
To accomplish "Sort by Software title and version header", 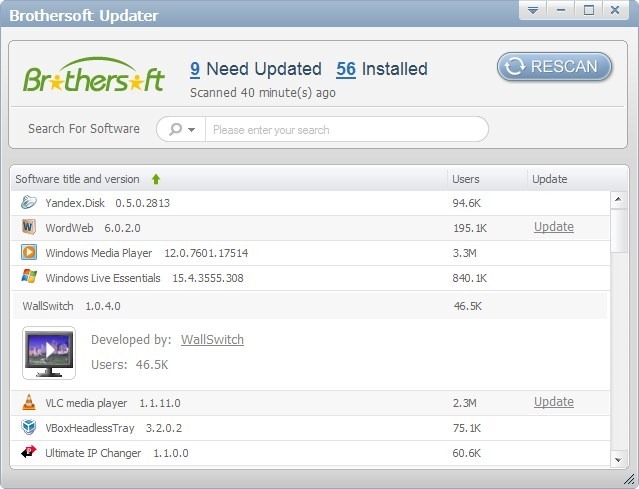I will (x=77, y=179).
